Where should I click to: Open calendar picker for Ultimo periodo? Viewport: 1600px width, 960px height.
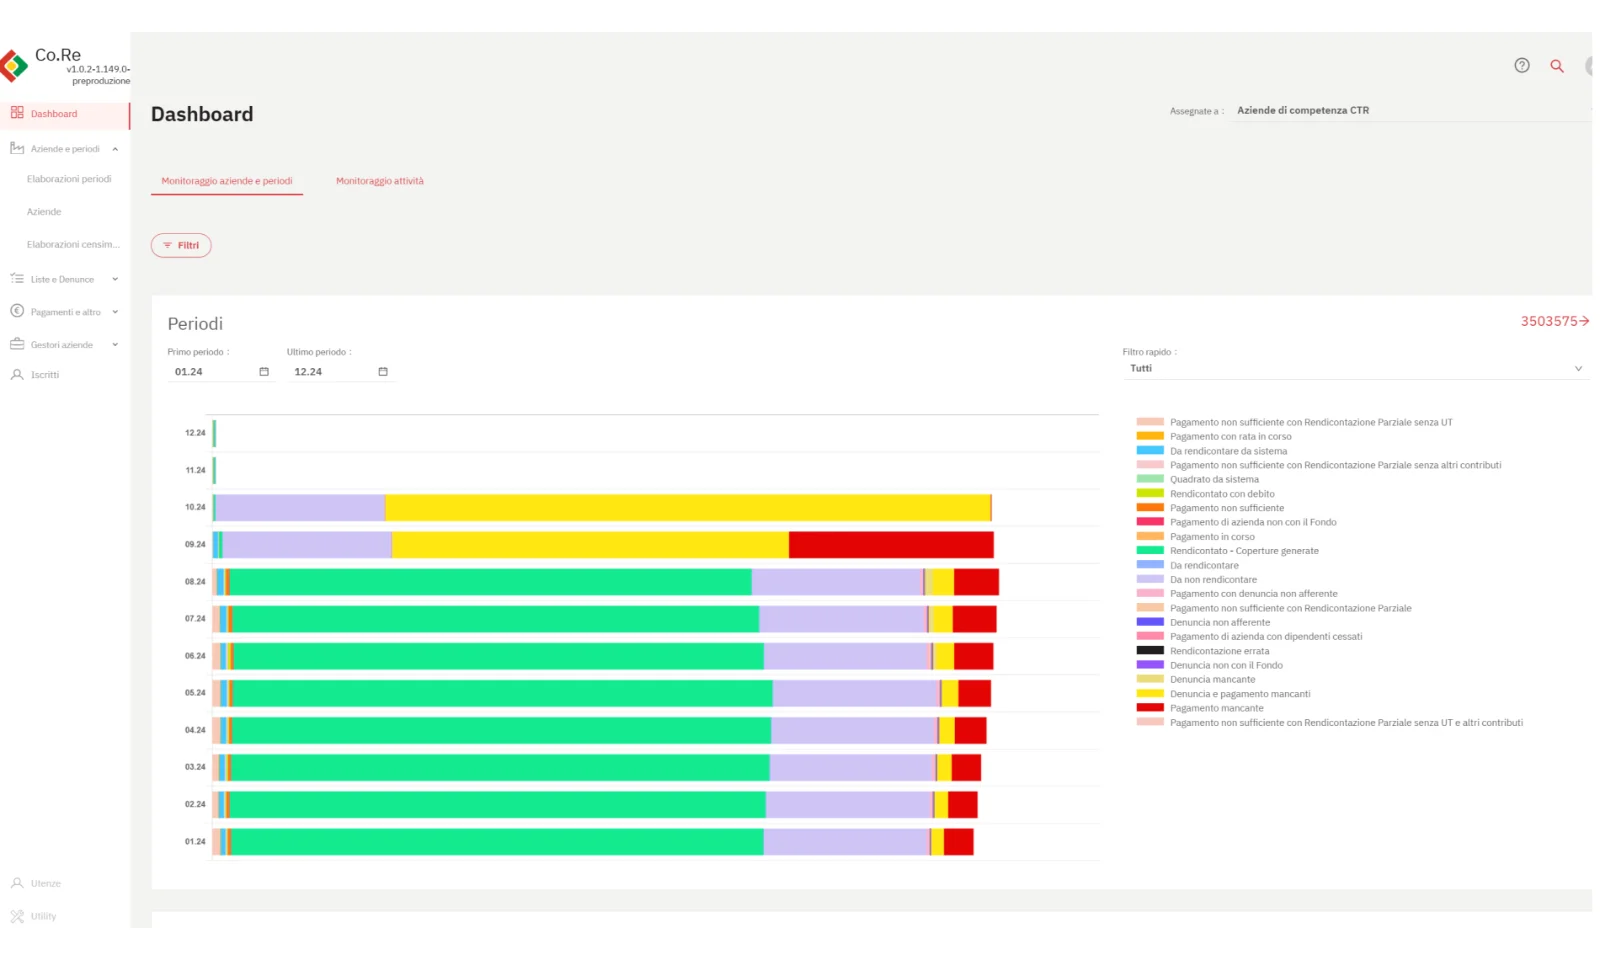pos(383,372)
